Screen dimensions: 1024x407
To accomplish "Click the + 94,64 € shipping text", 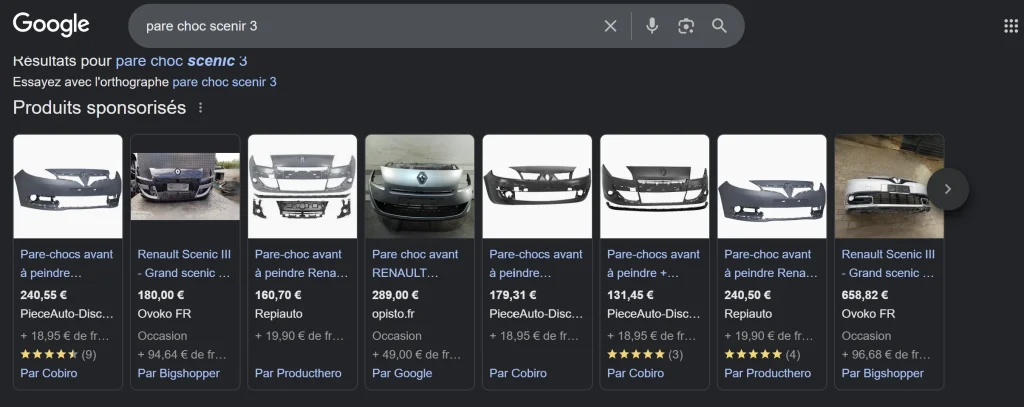I will (x=182, y=355).
